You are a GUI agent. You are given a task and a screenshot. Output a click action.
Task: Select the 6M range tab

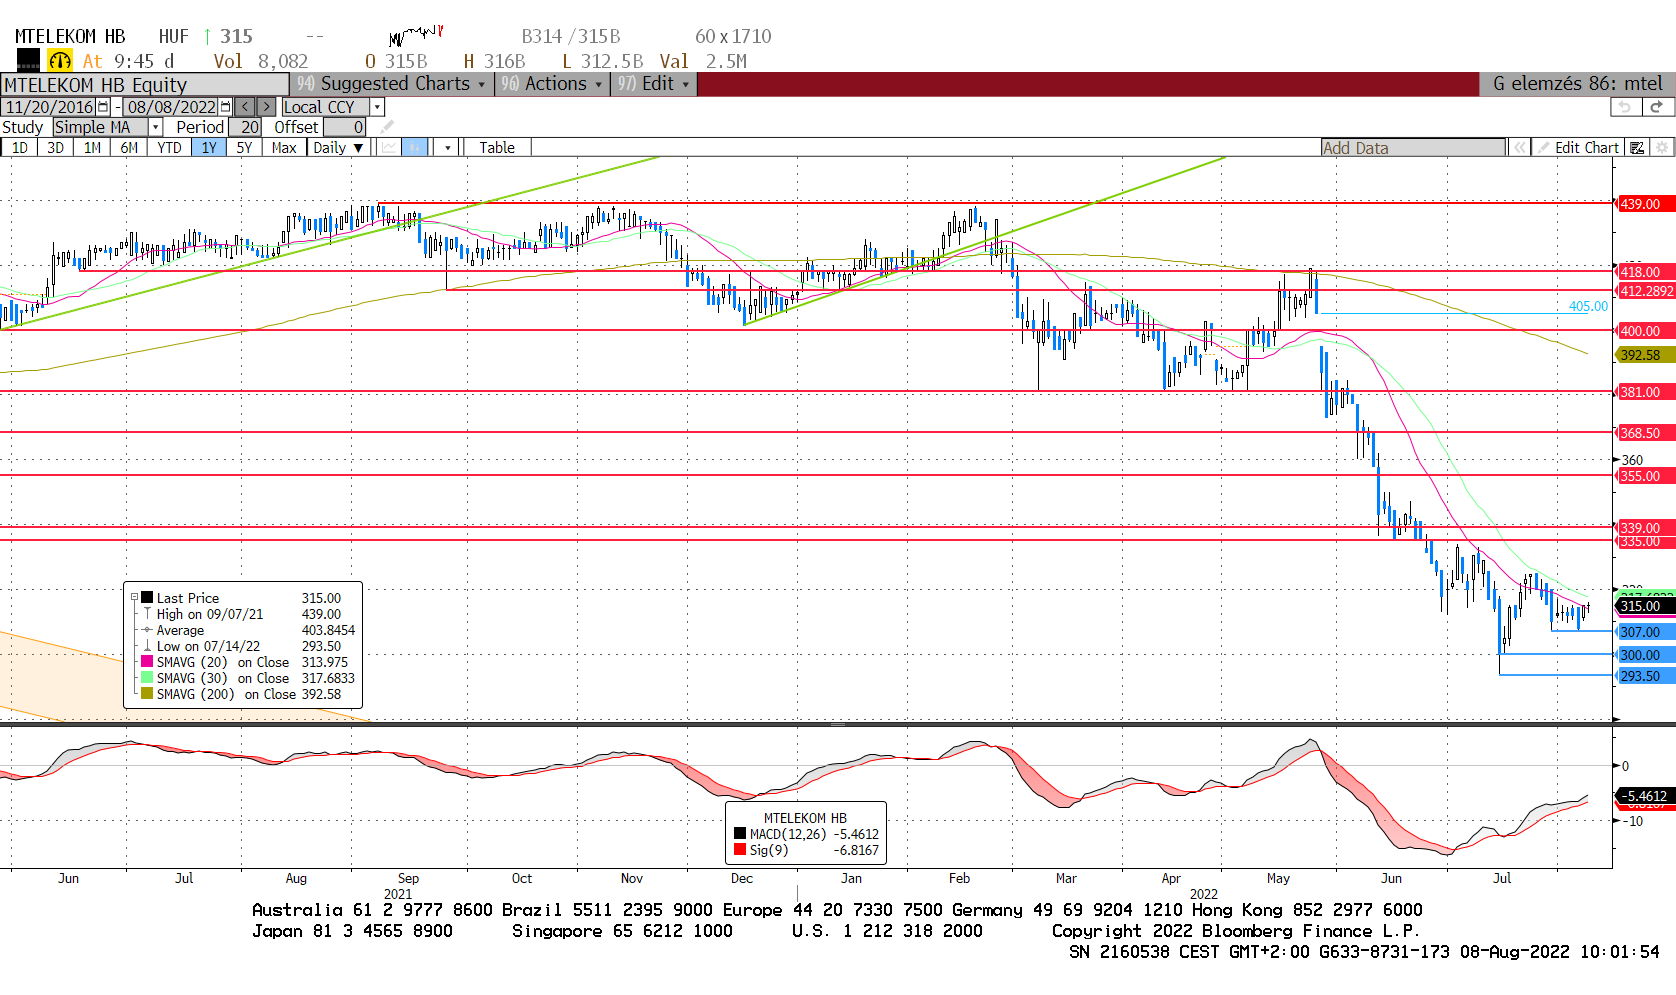[129, 148]
